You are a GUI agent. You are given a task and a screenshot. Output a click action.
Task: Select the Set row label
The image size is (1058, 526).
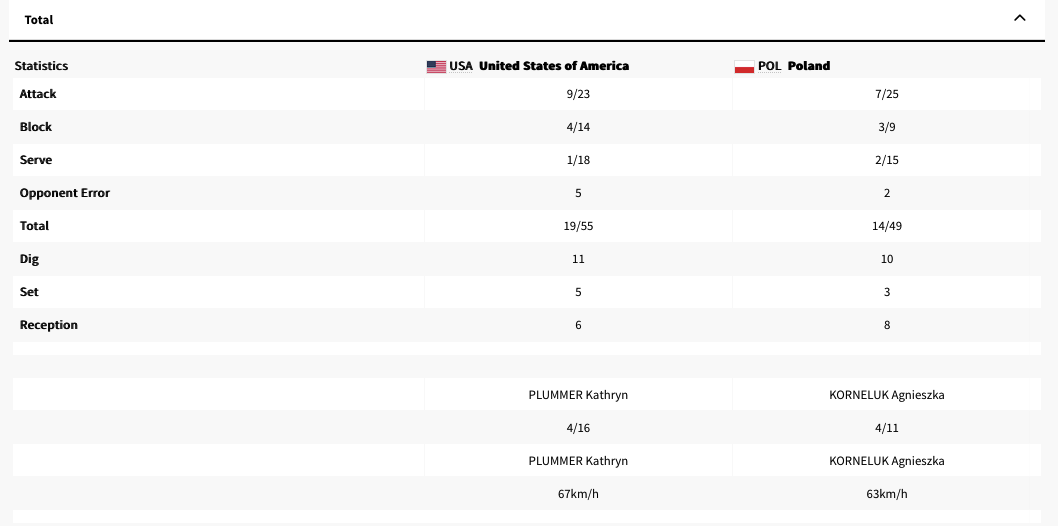click(x=29, y=292)
